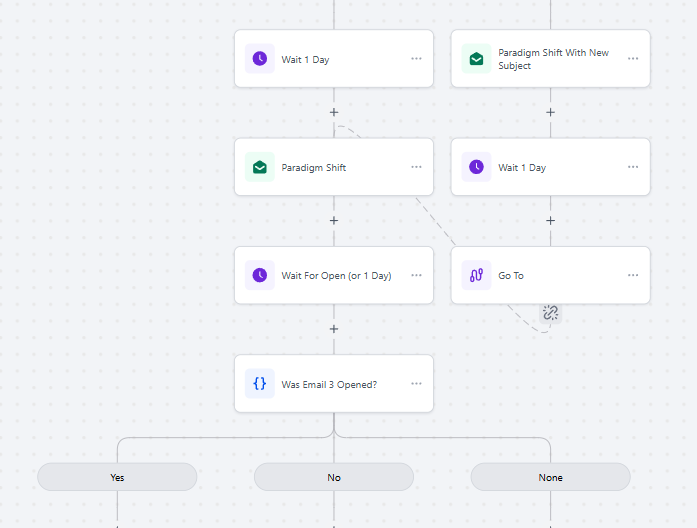Screen dimensions: 697x528
Task: Select the Yes branch pill
Action: pos(117,477)
